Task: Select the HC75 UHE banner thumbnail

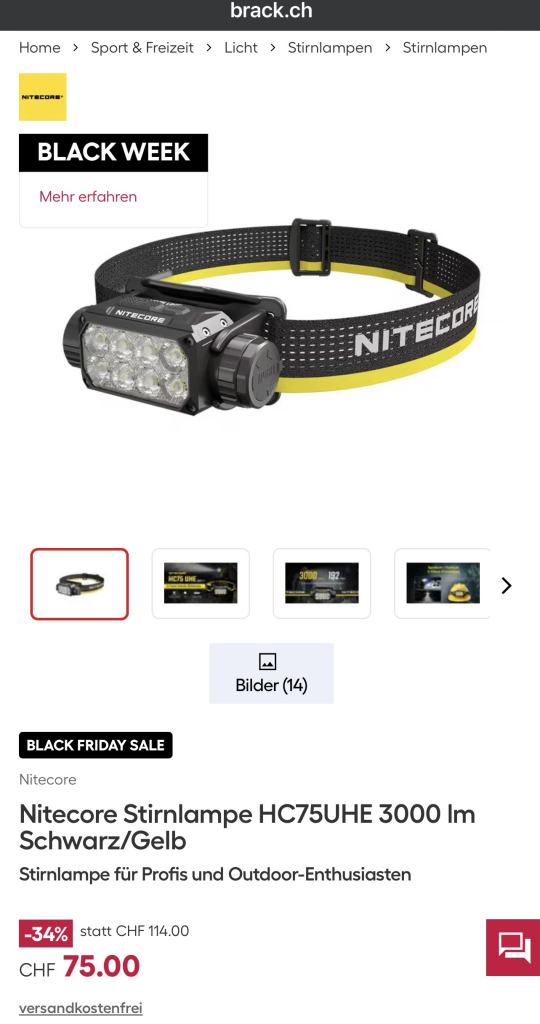Action: click(x=200, y=584)
